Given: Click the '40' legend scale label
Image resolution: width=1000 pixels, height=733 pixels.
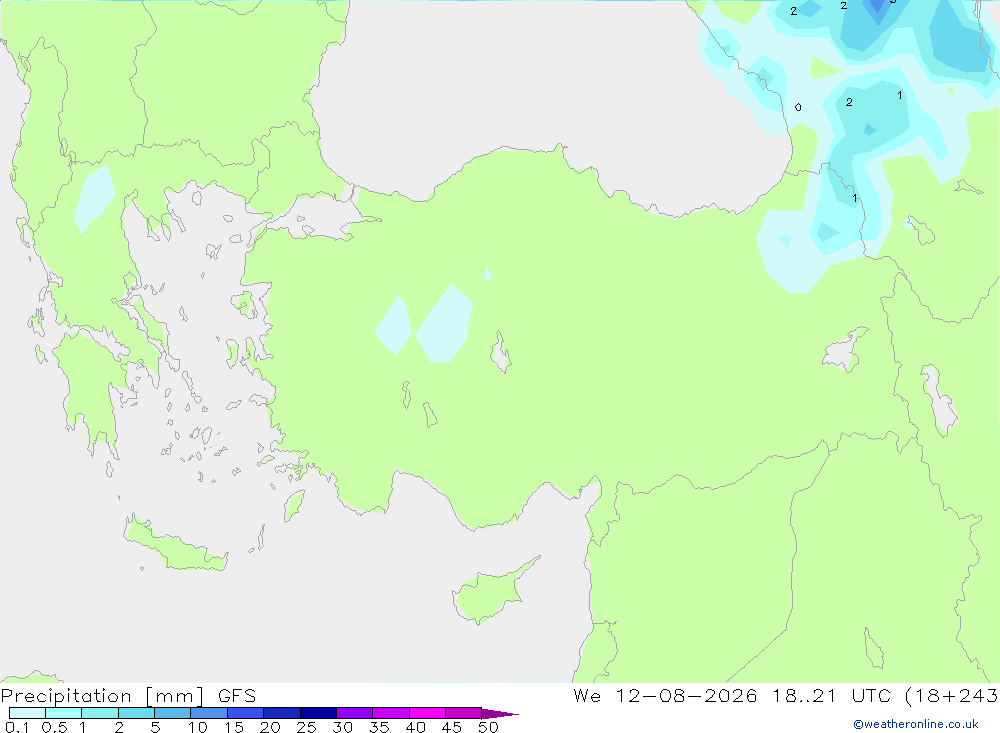Looking at the screenshot, I should click(415, 727).
